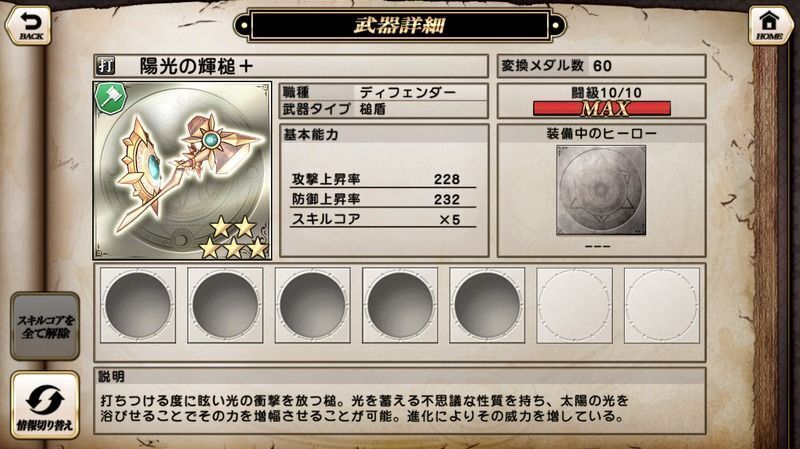The height and width of the screenshot is (449, 800).
Task: Click the 変換メダル数 60 field
Action: pos(602,66)
